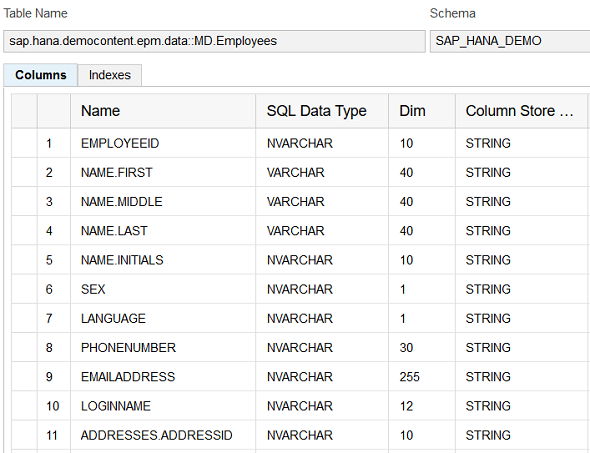This screenshot has width=590, height=453.
Task: Select the NAME.INITIALS cell
Action: click(x=163, y=260)
